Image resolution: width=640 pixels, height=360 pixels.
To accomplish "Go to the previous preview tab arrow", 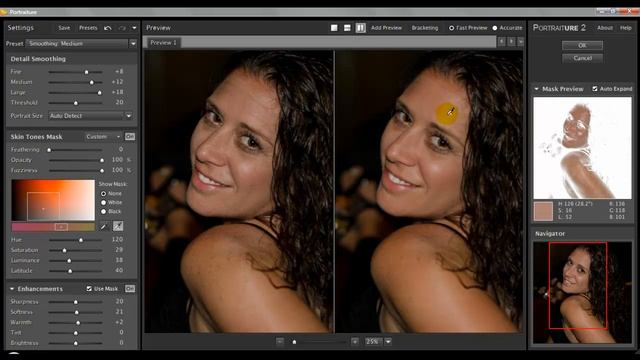I will tap(501, 42).
